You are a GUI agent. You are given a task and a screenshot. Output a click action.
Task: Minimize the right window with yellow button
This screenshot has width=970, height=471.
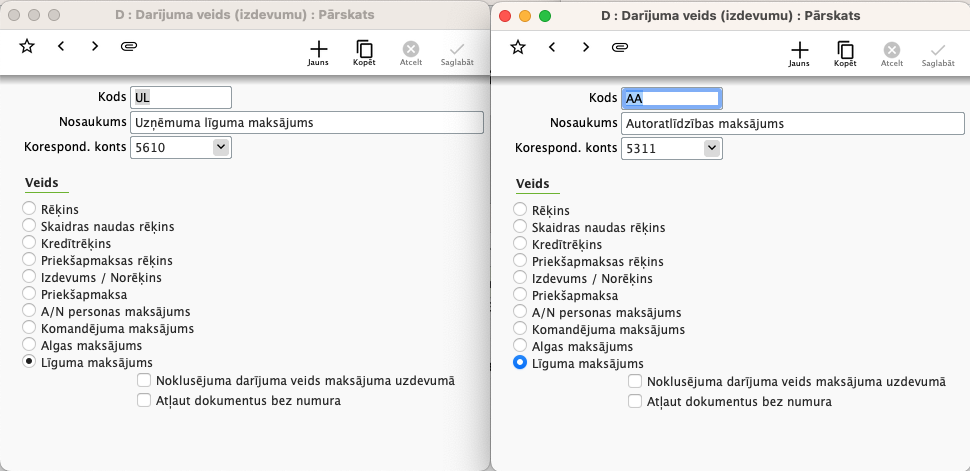point(525,15)
